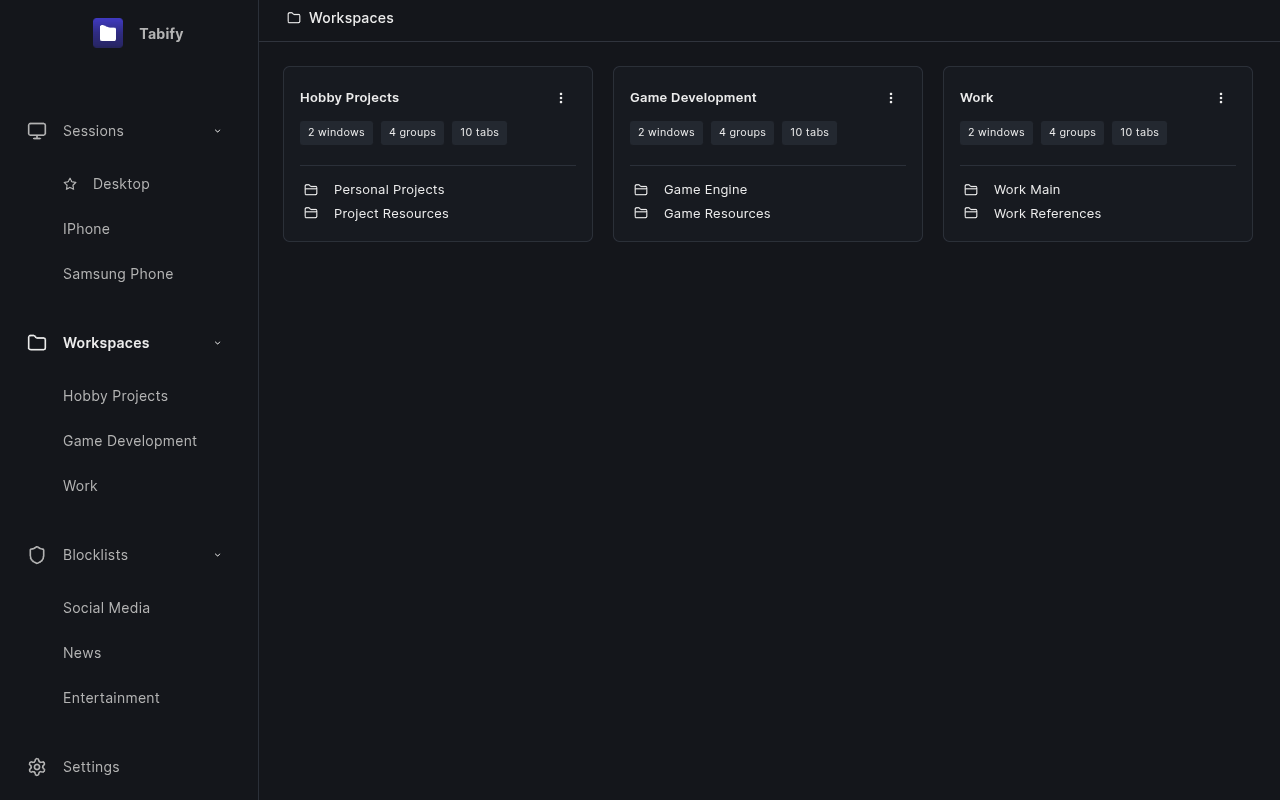Image resolution: width=1280 pixels, height=800 pixels.
Task: Select Social Media under Blocklists
Action: (106, 607)
